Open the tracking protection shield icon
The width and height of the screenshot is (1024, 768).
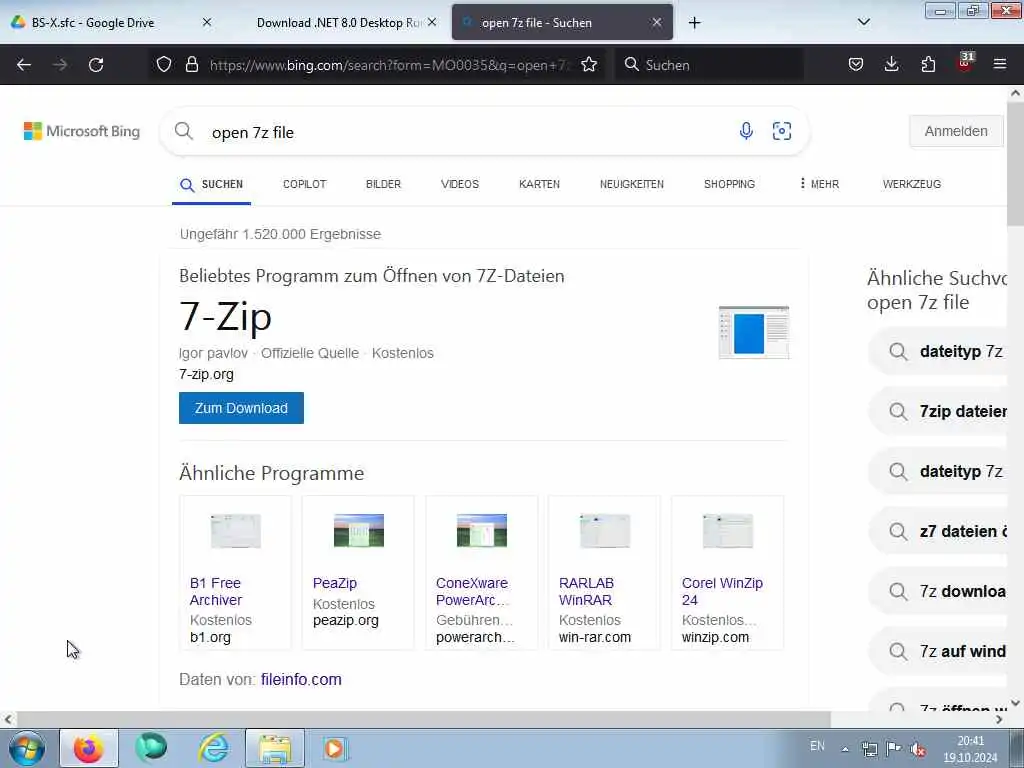[164, 64]
